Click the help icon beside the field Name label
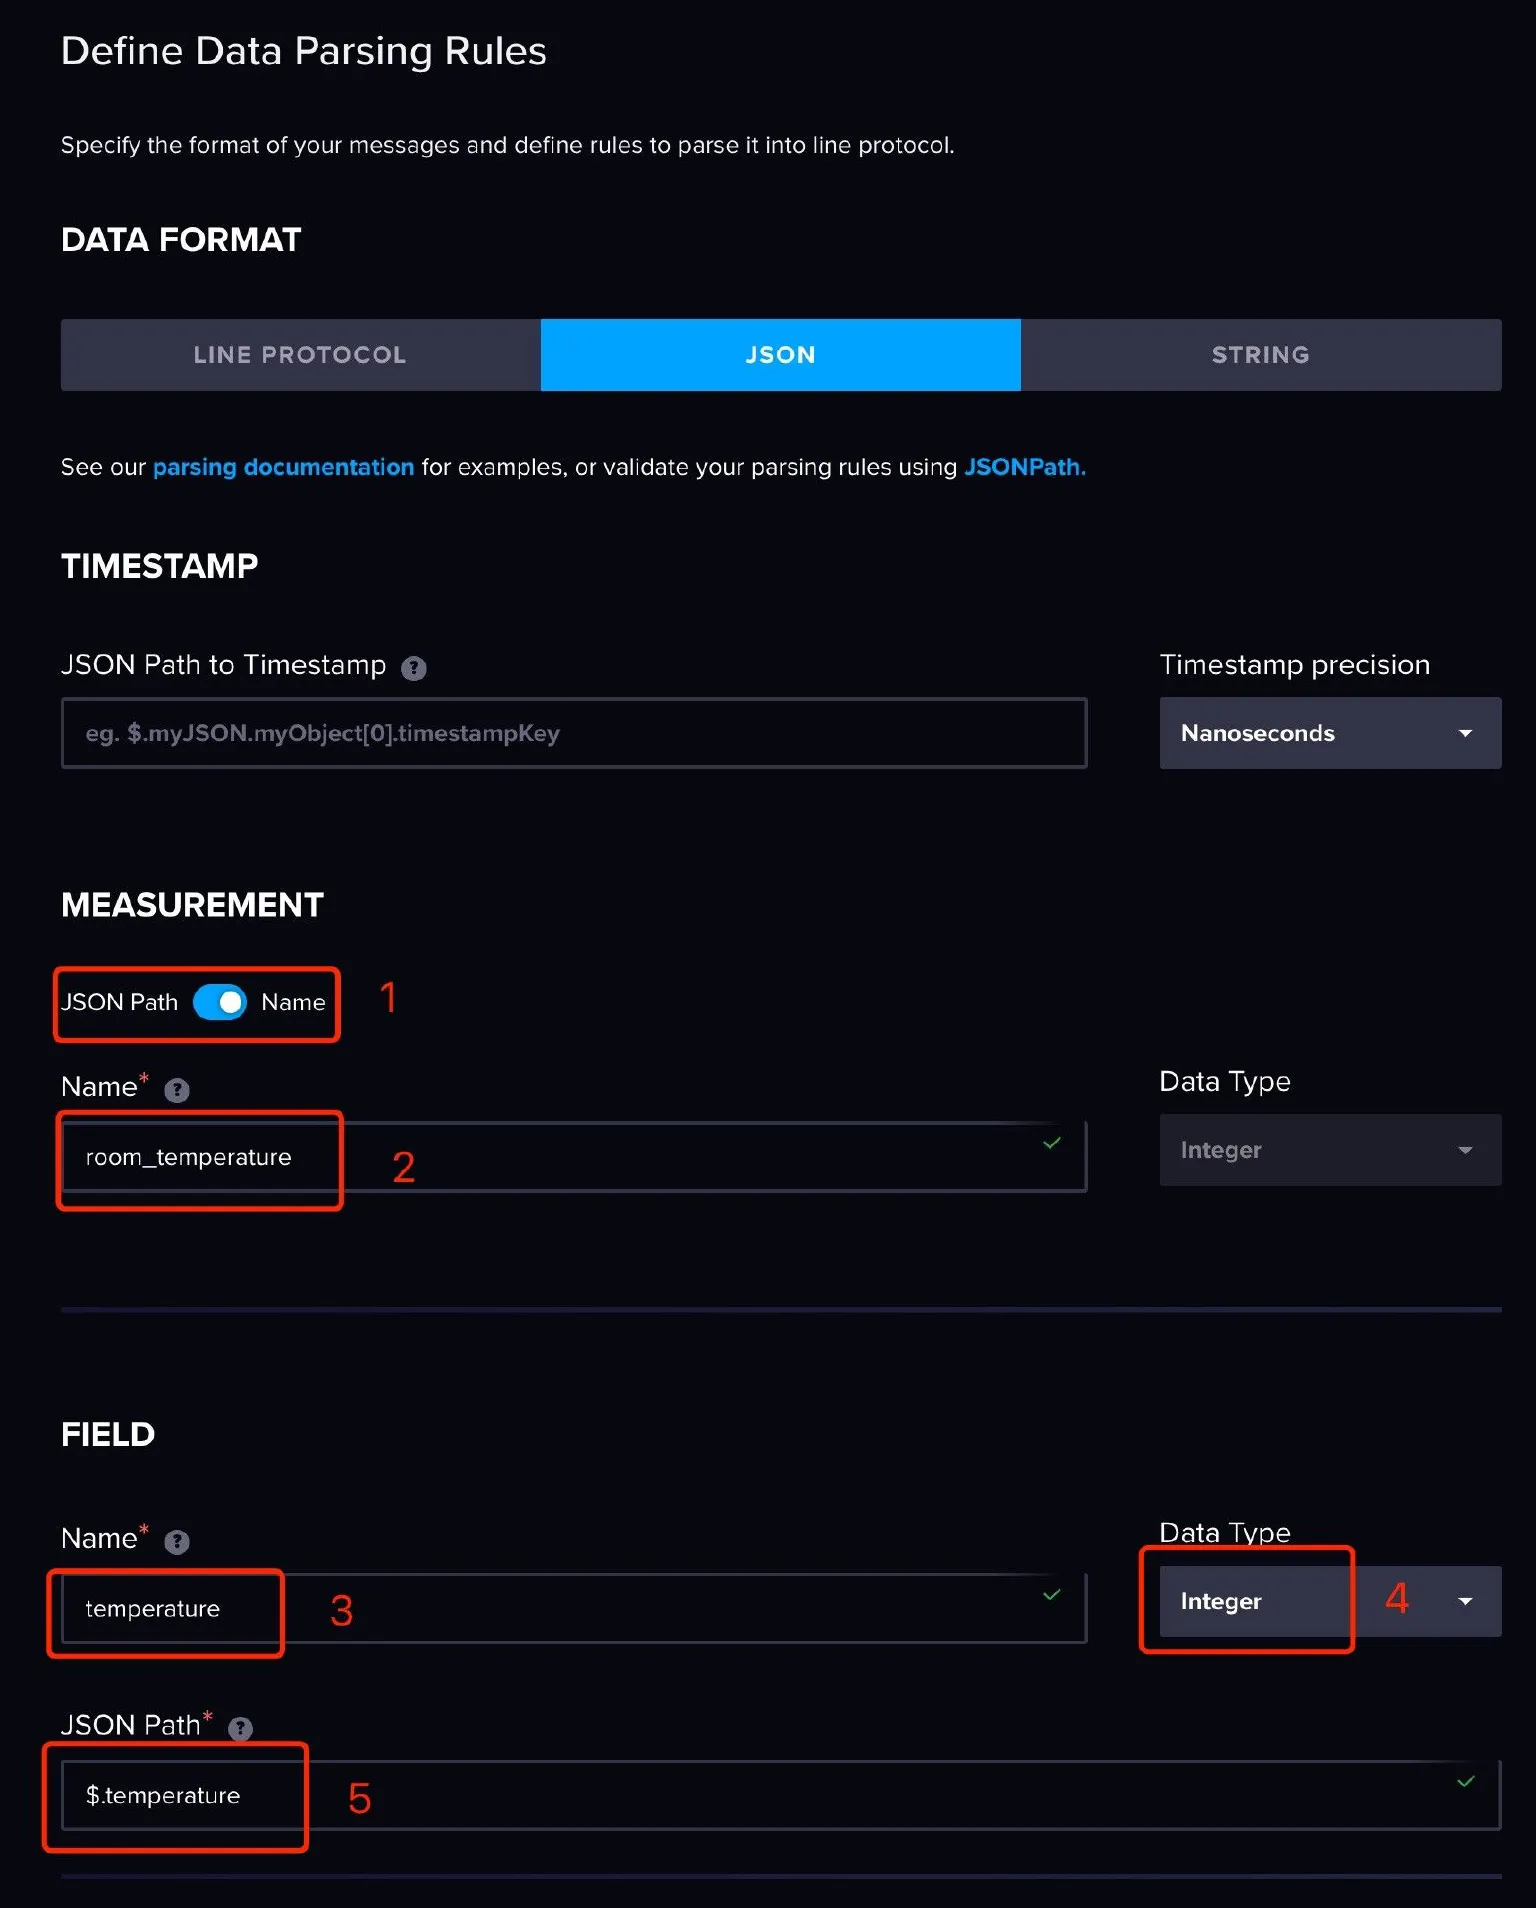This screenshot has height=1908, width=1536. pos(177,1541)
